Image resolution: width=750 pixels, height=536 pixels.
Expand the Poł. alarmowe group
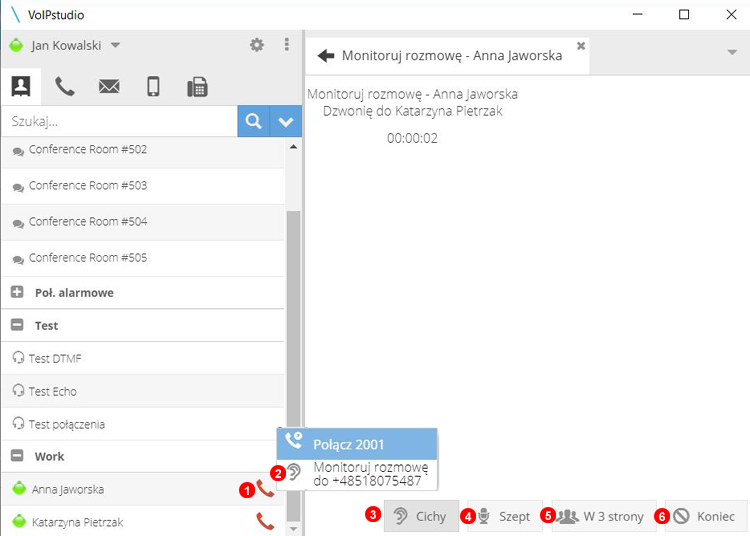[17, 293]
